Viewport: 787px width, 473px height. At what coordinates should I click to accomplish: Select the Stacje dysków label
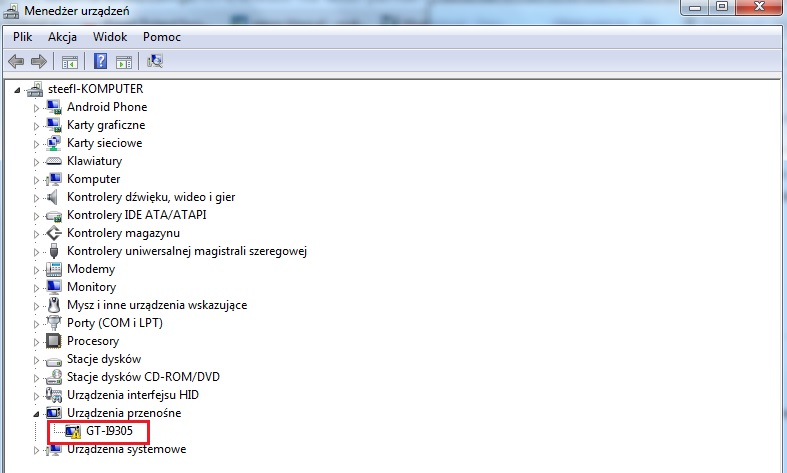point(104,359)
